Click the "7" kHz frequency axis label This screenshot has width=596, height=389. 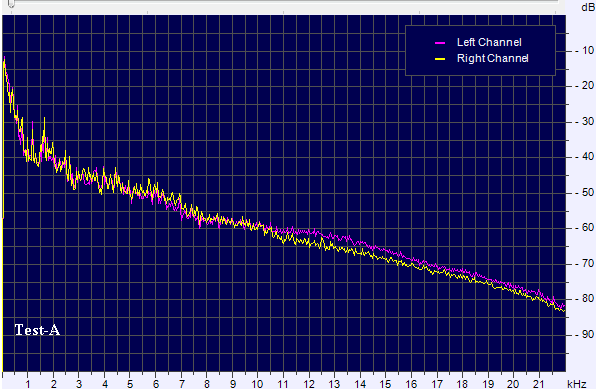click(182, 384)
